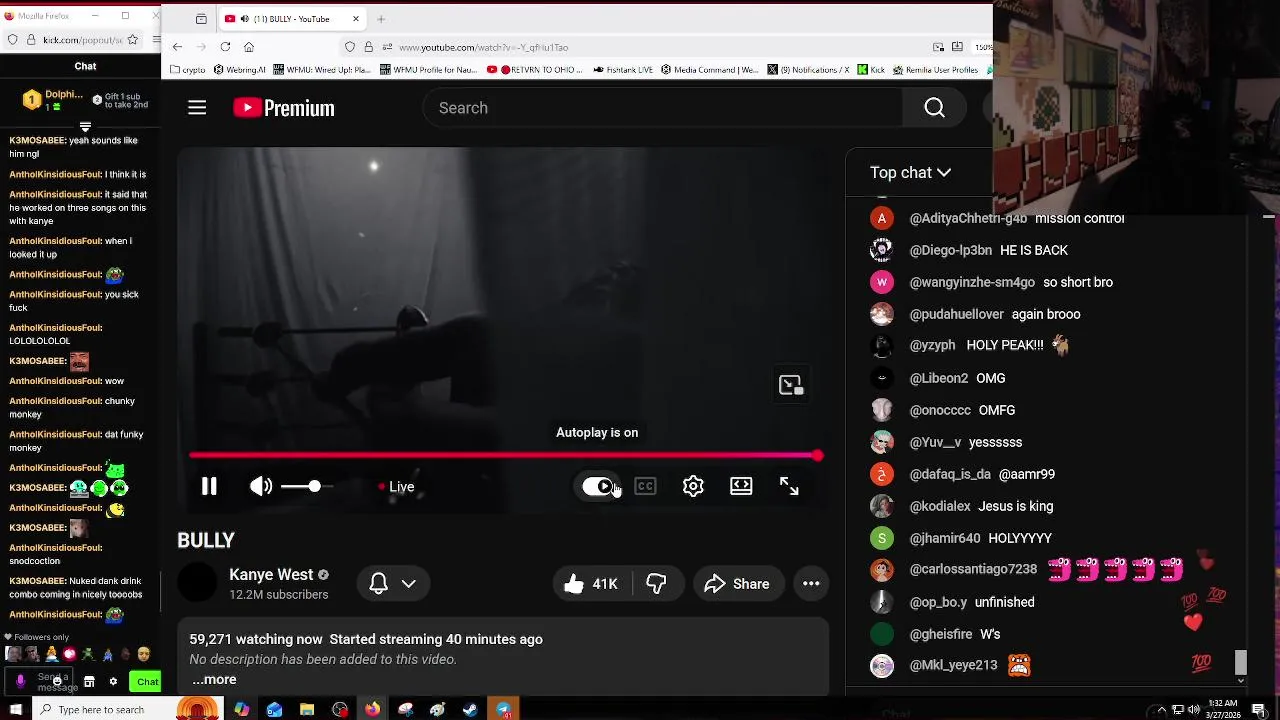Screen dimensions: 1280x720
Task: Jump to the Live indicator
Action: point(397,487)
